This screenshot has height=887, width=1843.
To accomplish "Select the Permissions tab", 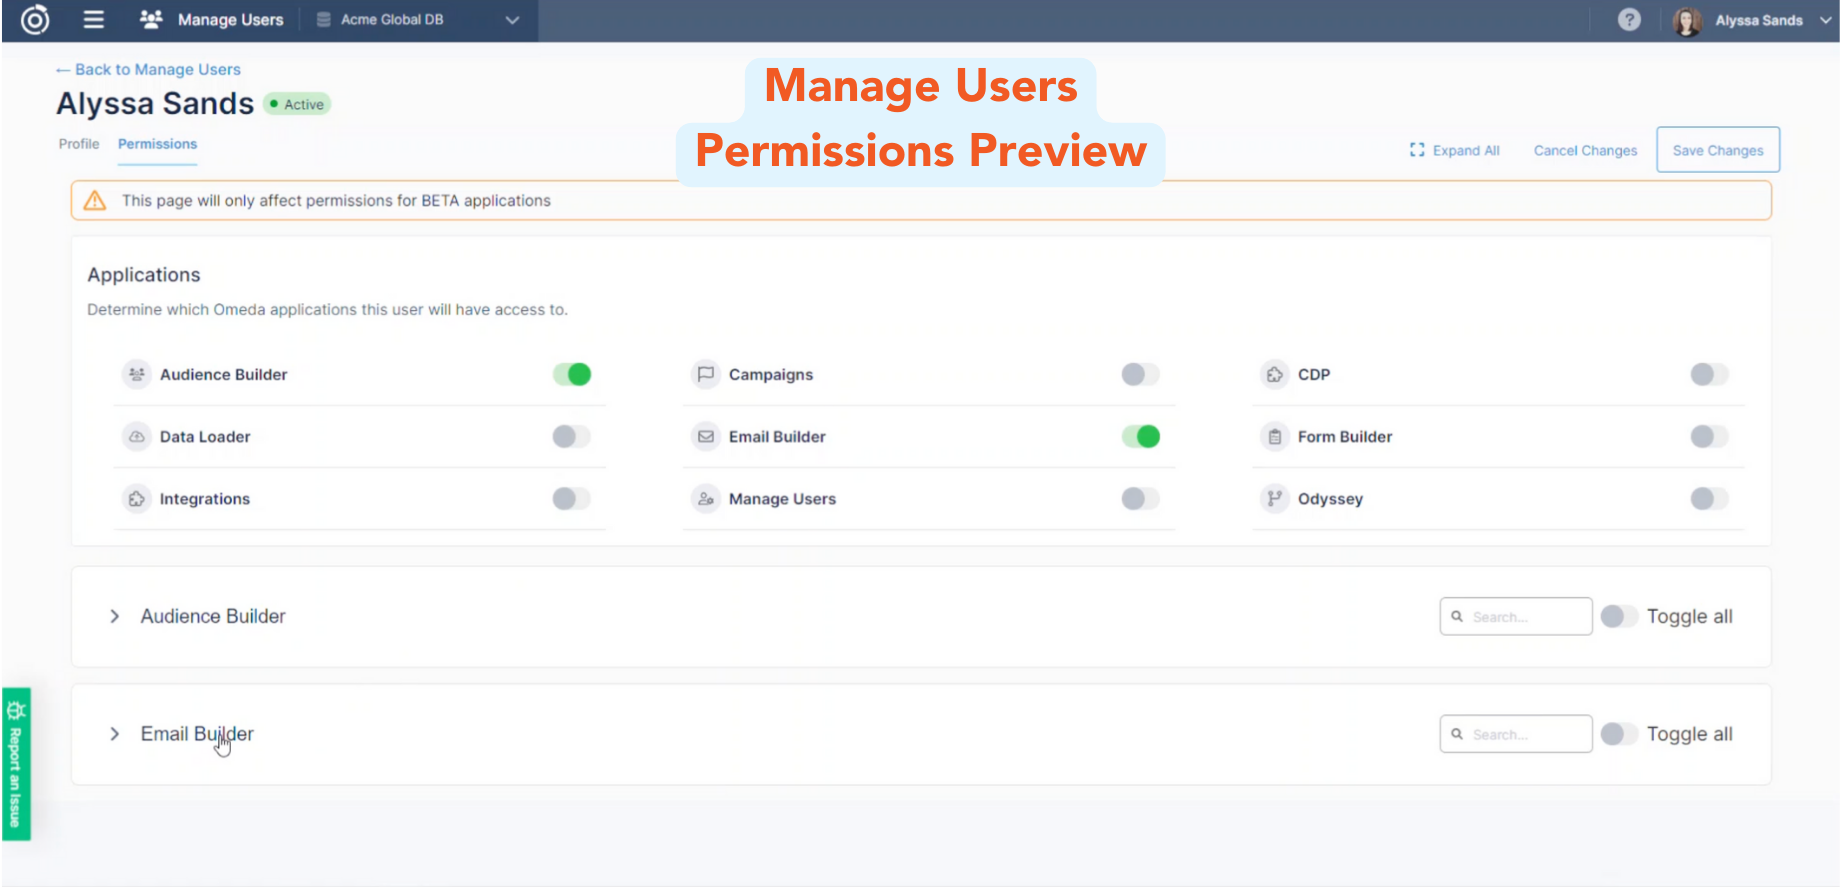I will tap(157, 144).
